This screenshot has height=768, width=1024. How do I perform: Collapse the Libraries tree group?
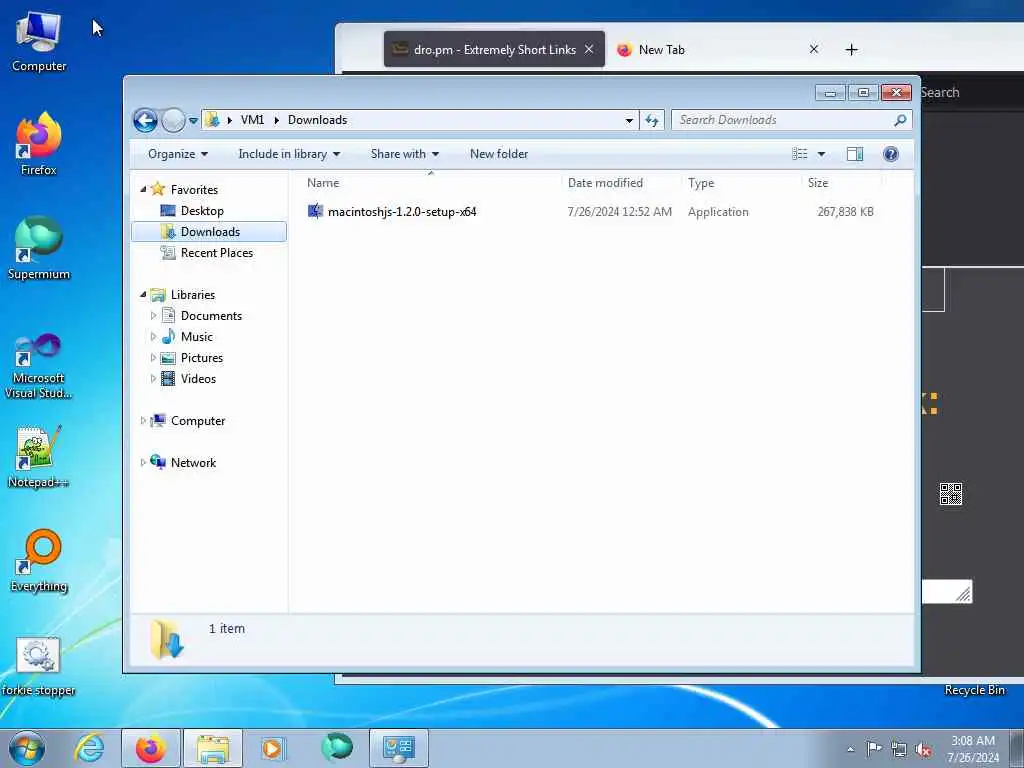coord(144,295)
